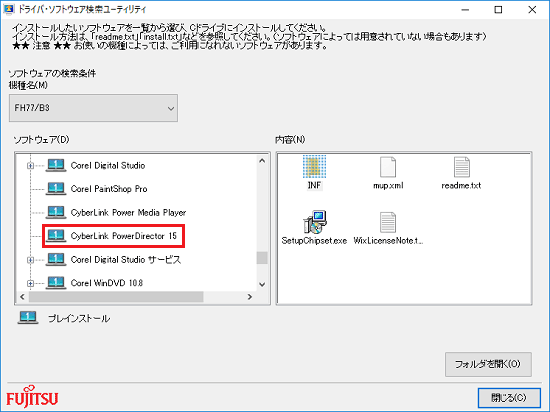Image resolution: width=550 pixels, height=412 pixels.
Task: Select CyberLink Power Media Player entry
Action: pyautogui.click(x=128, y=212)
